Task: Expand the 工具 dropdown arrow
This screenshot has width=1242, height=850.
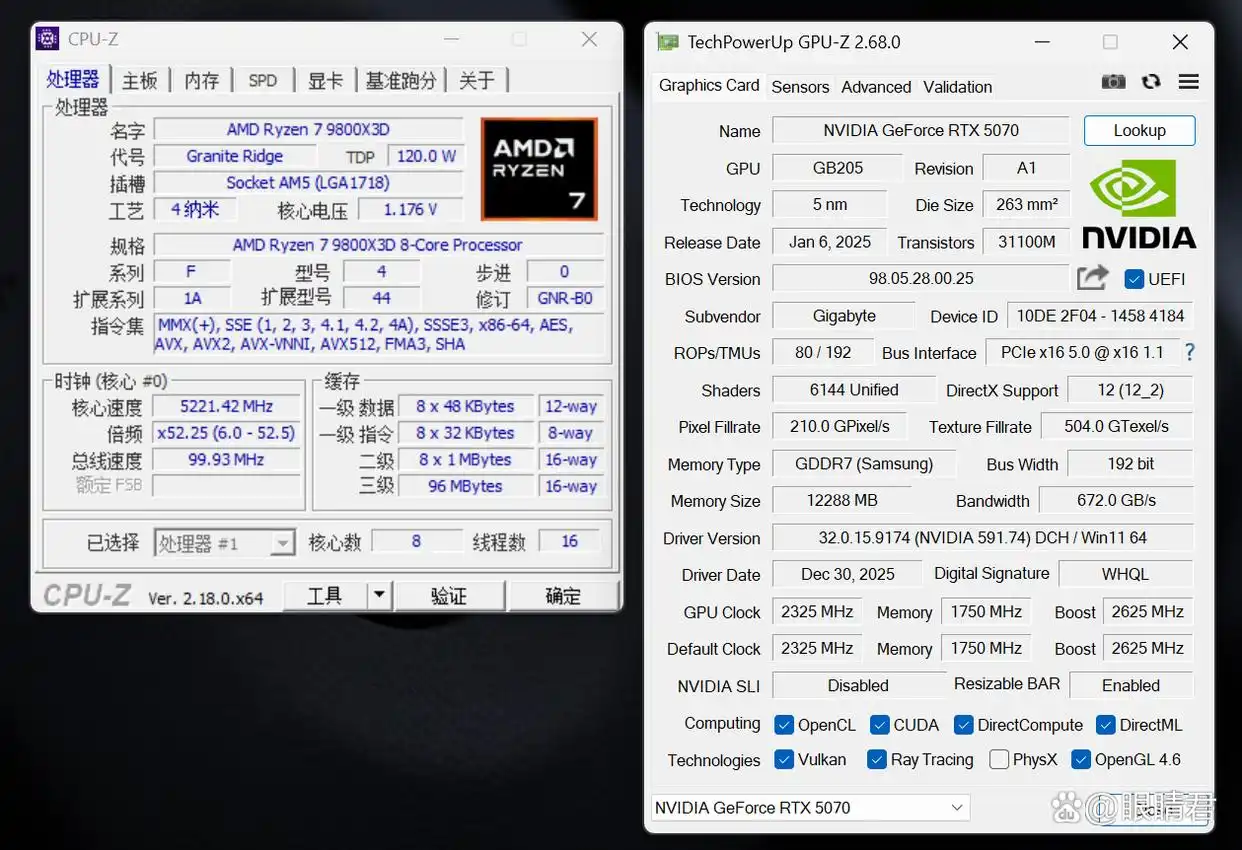Action: point(380,594)
